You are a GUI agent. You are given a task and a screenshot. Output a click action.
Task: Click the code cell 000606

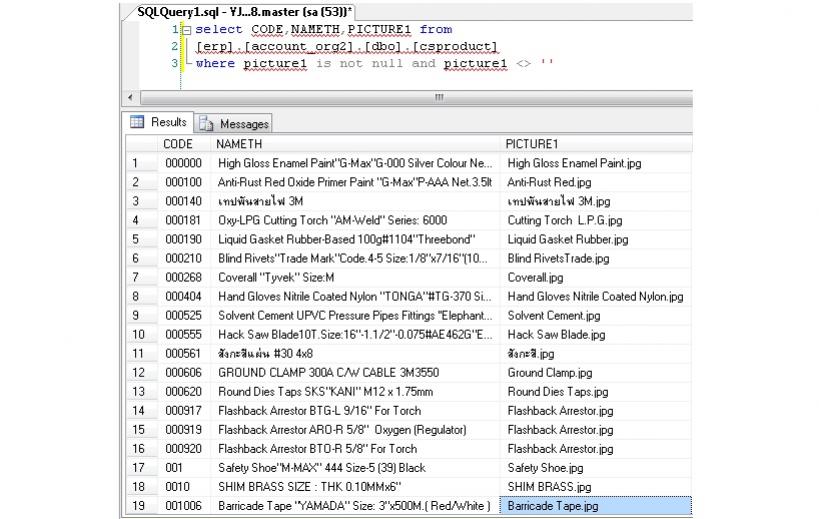(x=184, y=373)
